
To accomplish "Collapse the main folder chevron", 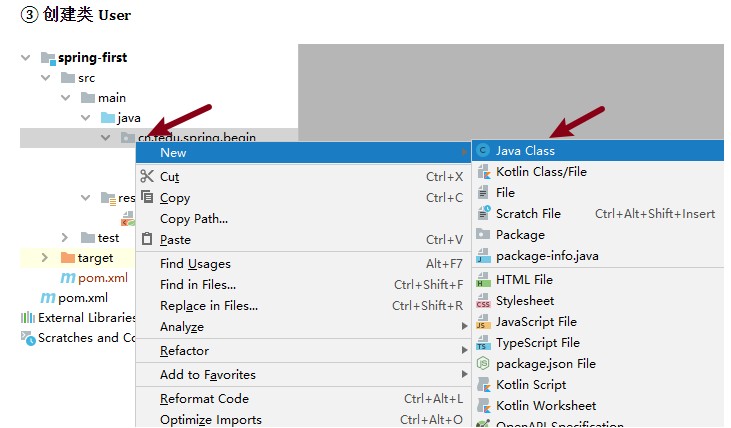I will point(66,97).
